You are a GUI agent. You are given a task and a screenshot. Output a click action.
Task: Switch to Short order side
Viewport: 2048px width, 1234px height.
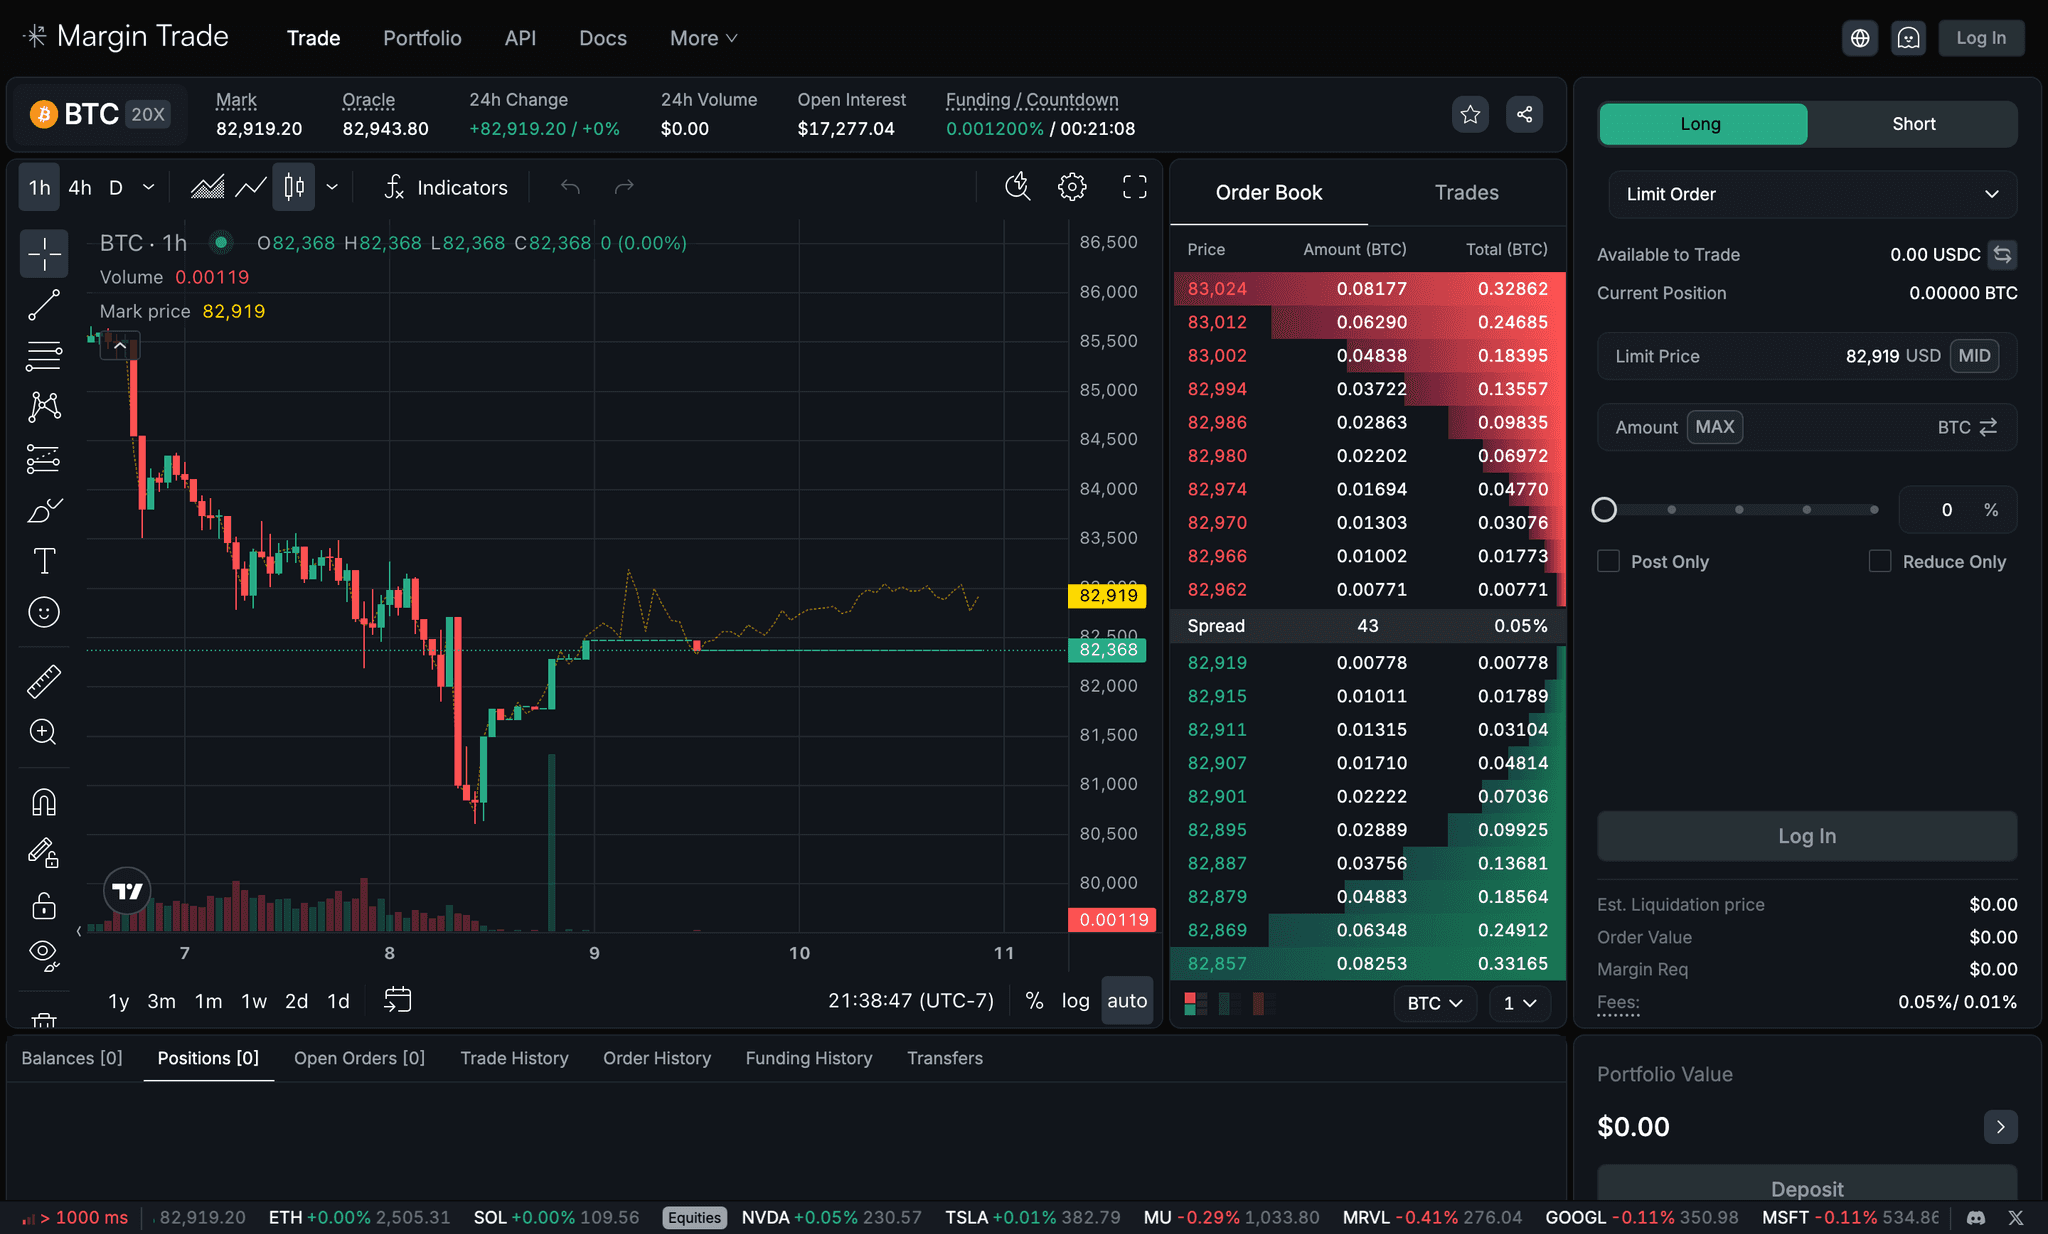(x=1913, y=124)
